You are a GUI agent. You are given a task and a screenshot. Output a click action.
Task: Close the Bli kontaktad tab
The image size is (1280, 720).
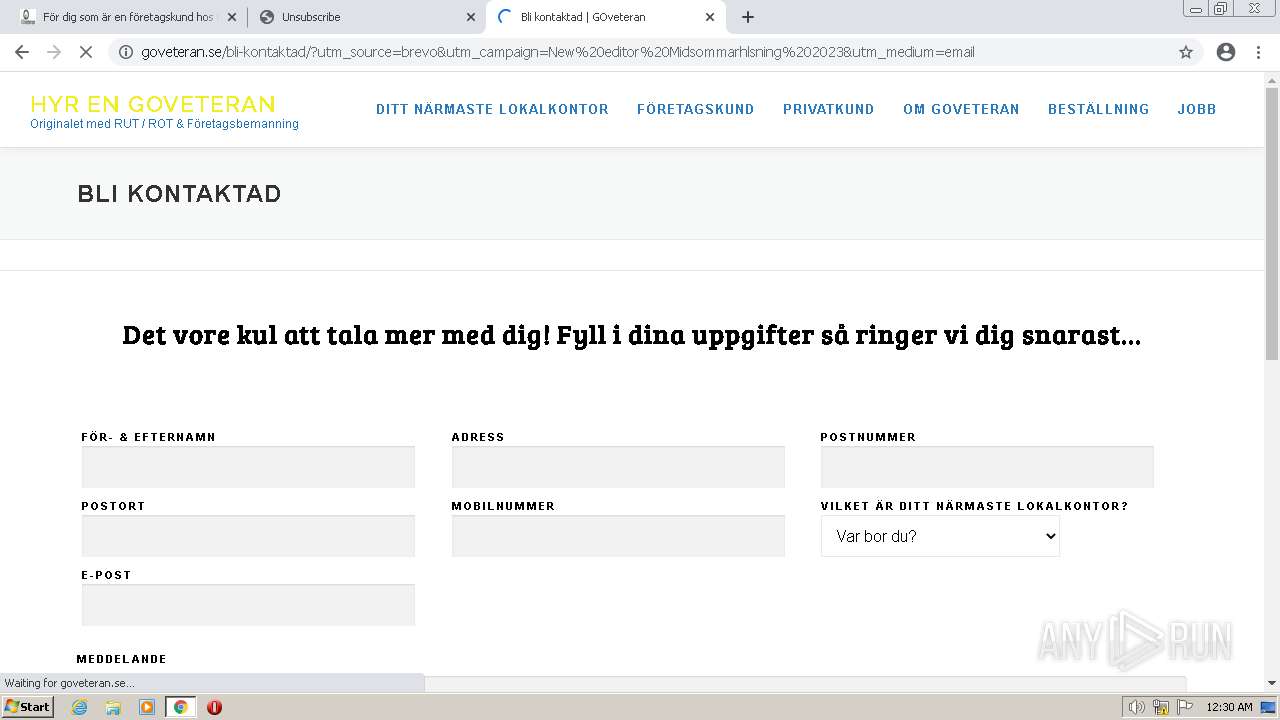point(710,17)
